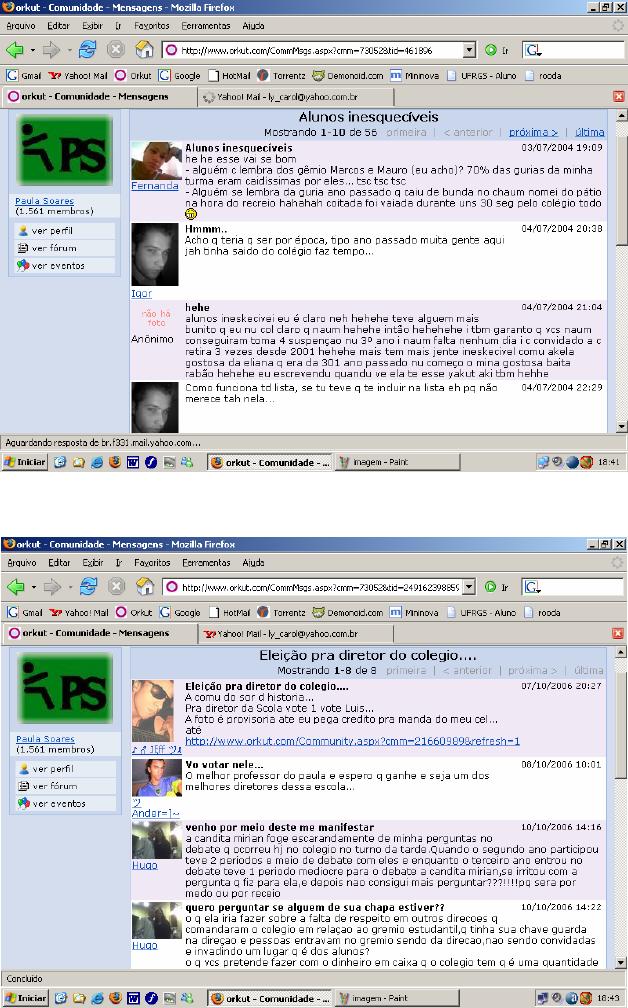Expand the URL history dropdown in the upper window
This screenshot has width=628, height=1008.
[469, 50]
